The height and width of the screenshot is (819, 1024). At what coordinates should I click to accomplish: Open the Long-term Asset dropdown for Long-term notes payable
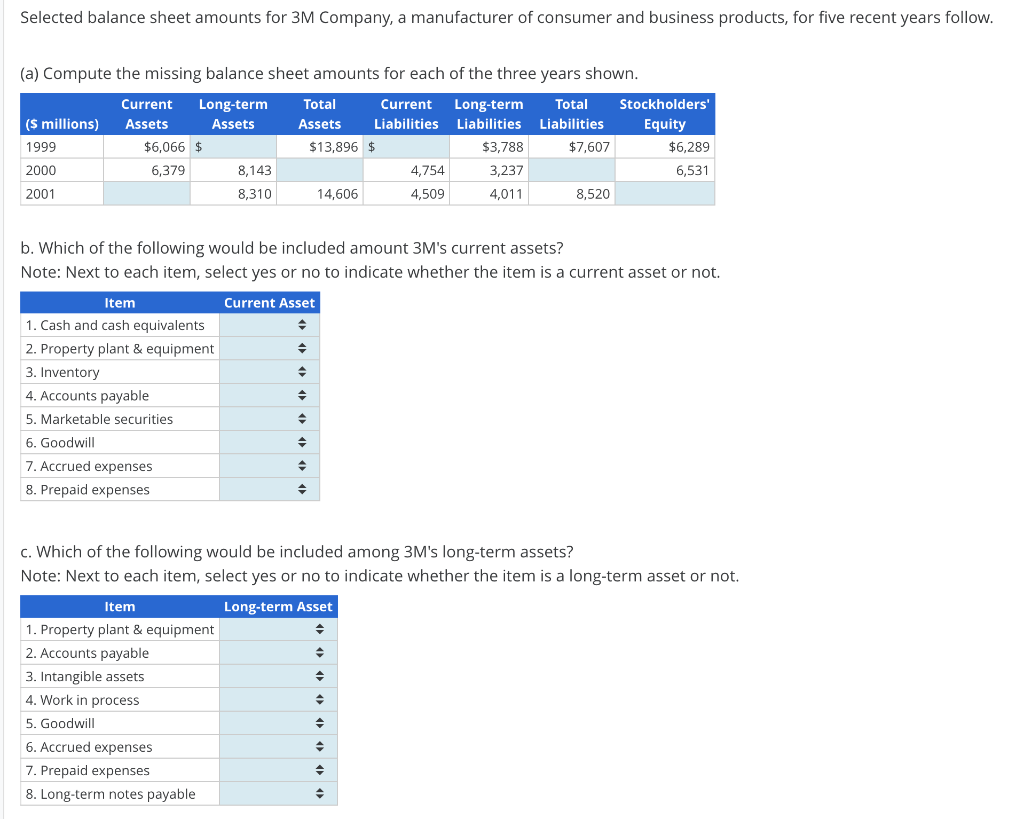320,793
